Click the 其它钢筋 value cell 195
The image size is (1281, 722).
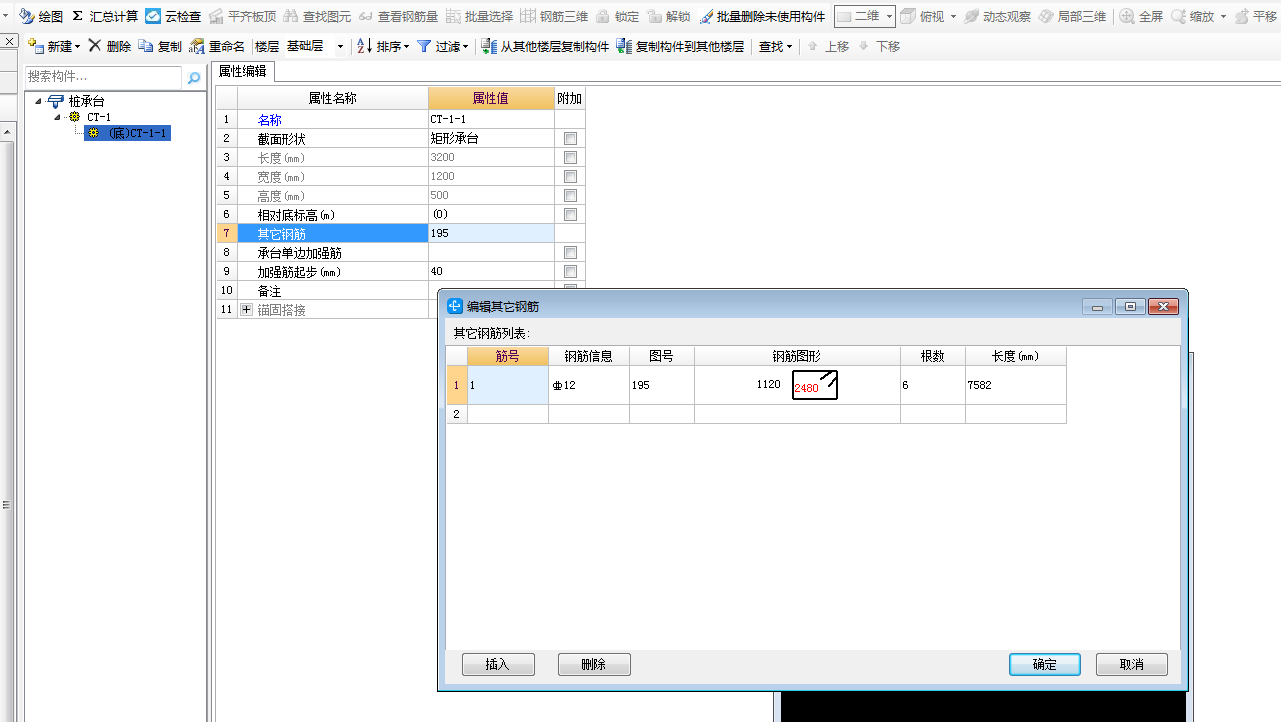[491, 233]
